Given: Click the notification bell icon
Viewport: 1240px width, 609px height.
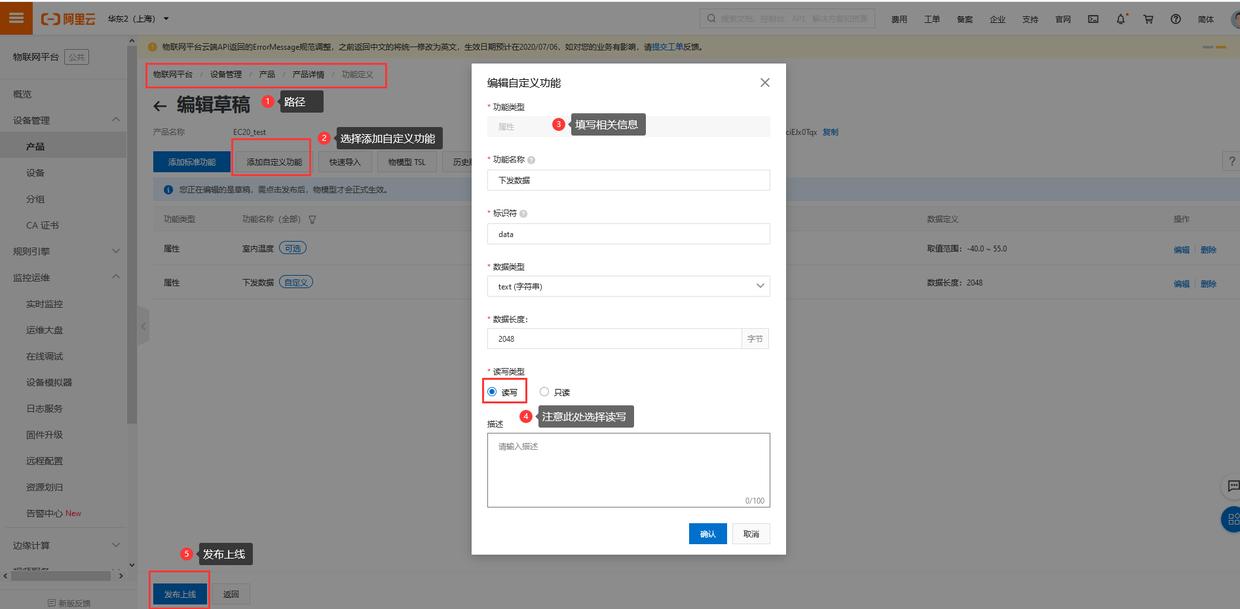Looking at the screenshot, I should tap(1121, 19).
